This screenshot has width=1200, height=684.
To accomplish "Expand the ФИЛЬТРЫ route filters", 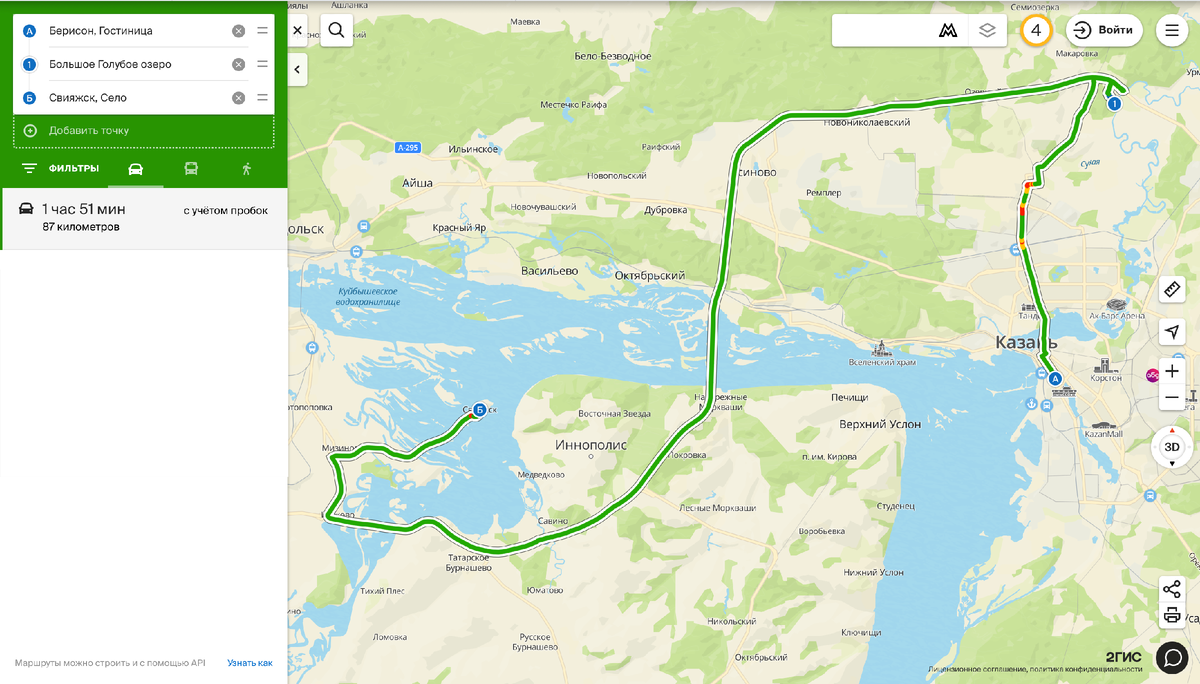I will coord(60,168).
